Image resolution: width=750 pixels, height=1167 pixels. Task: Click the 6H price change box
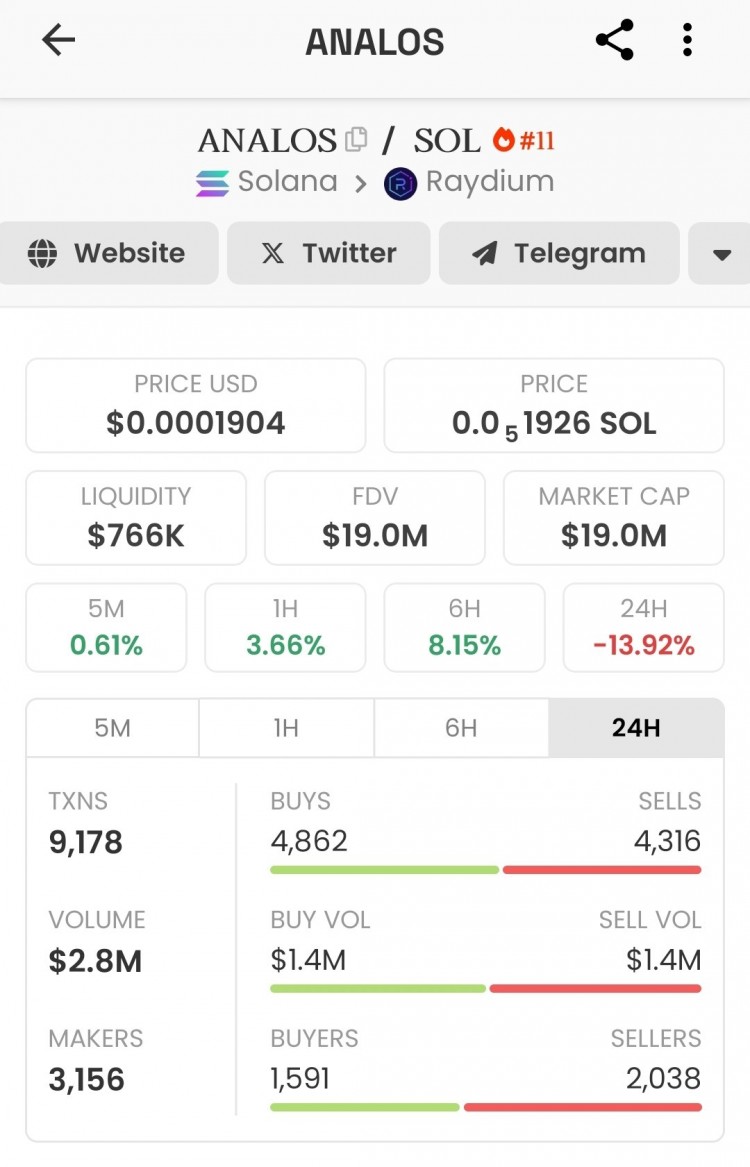pyautogui.click(x=464, y=627)
